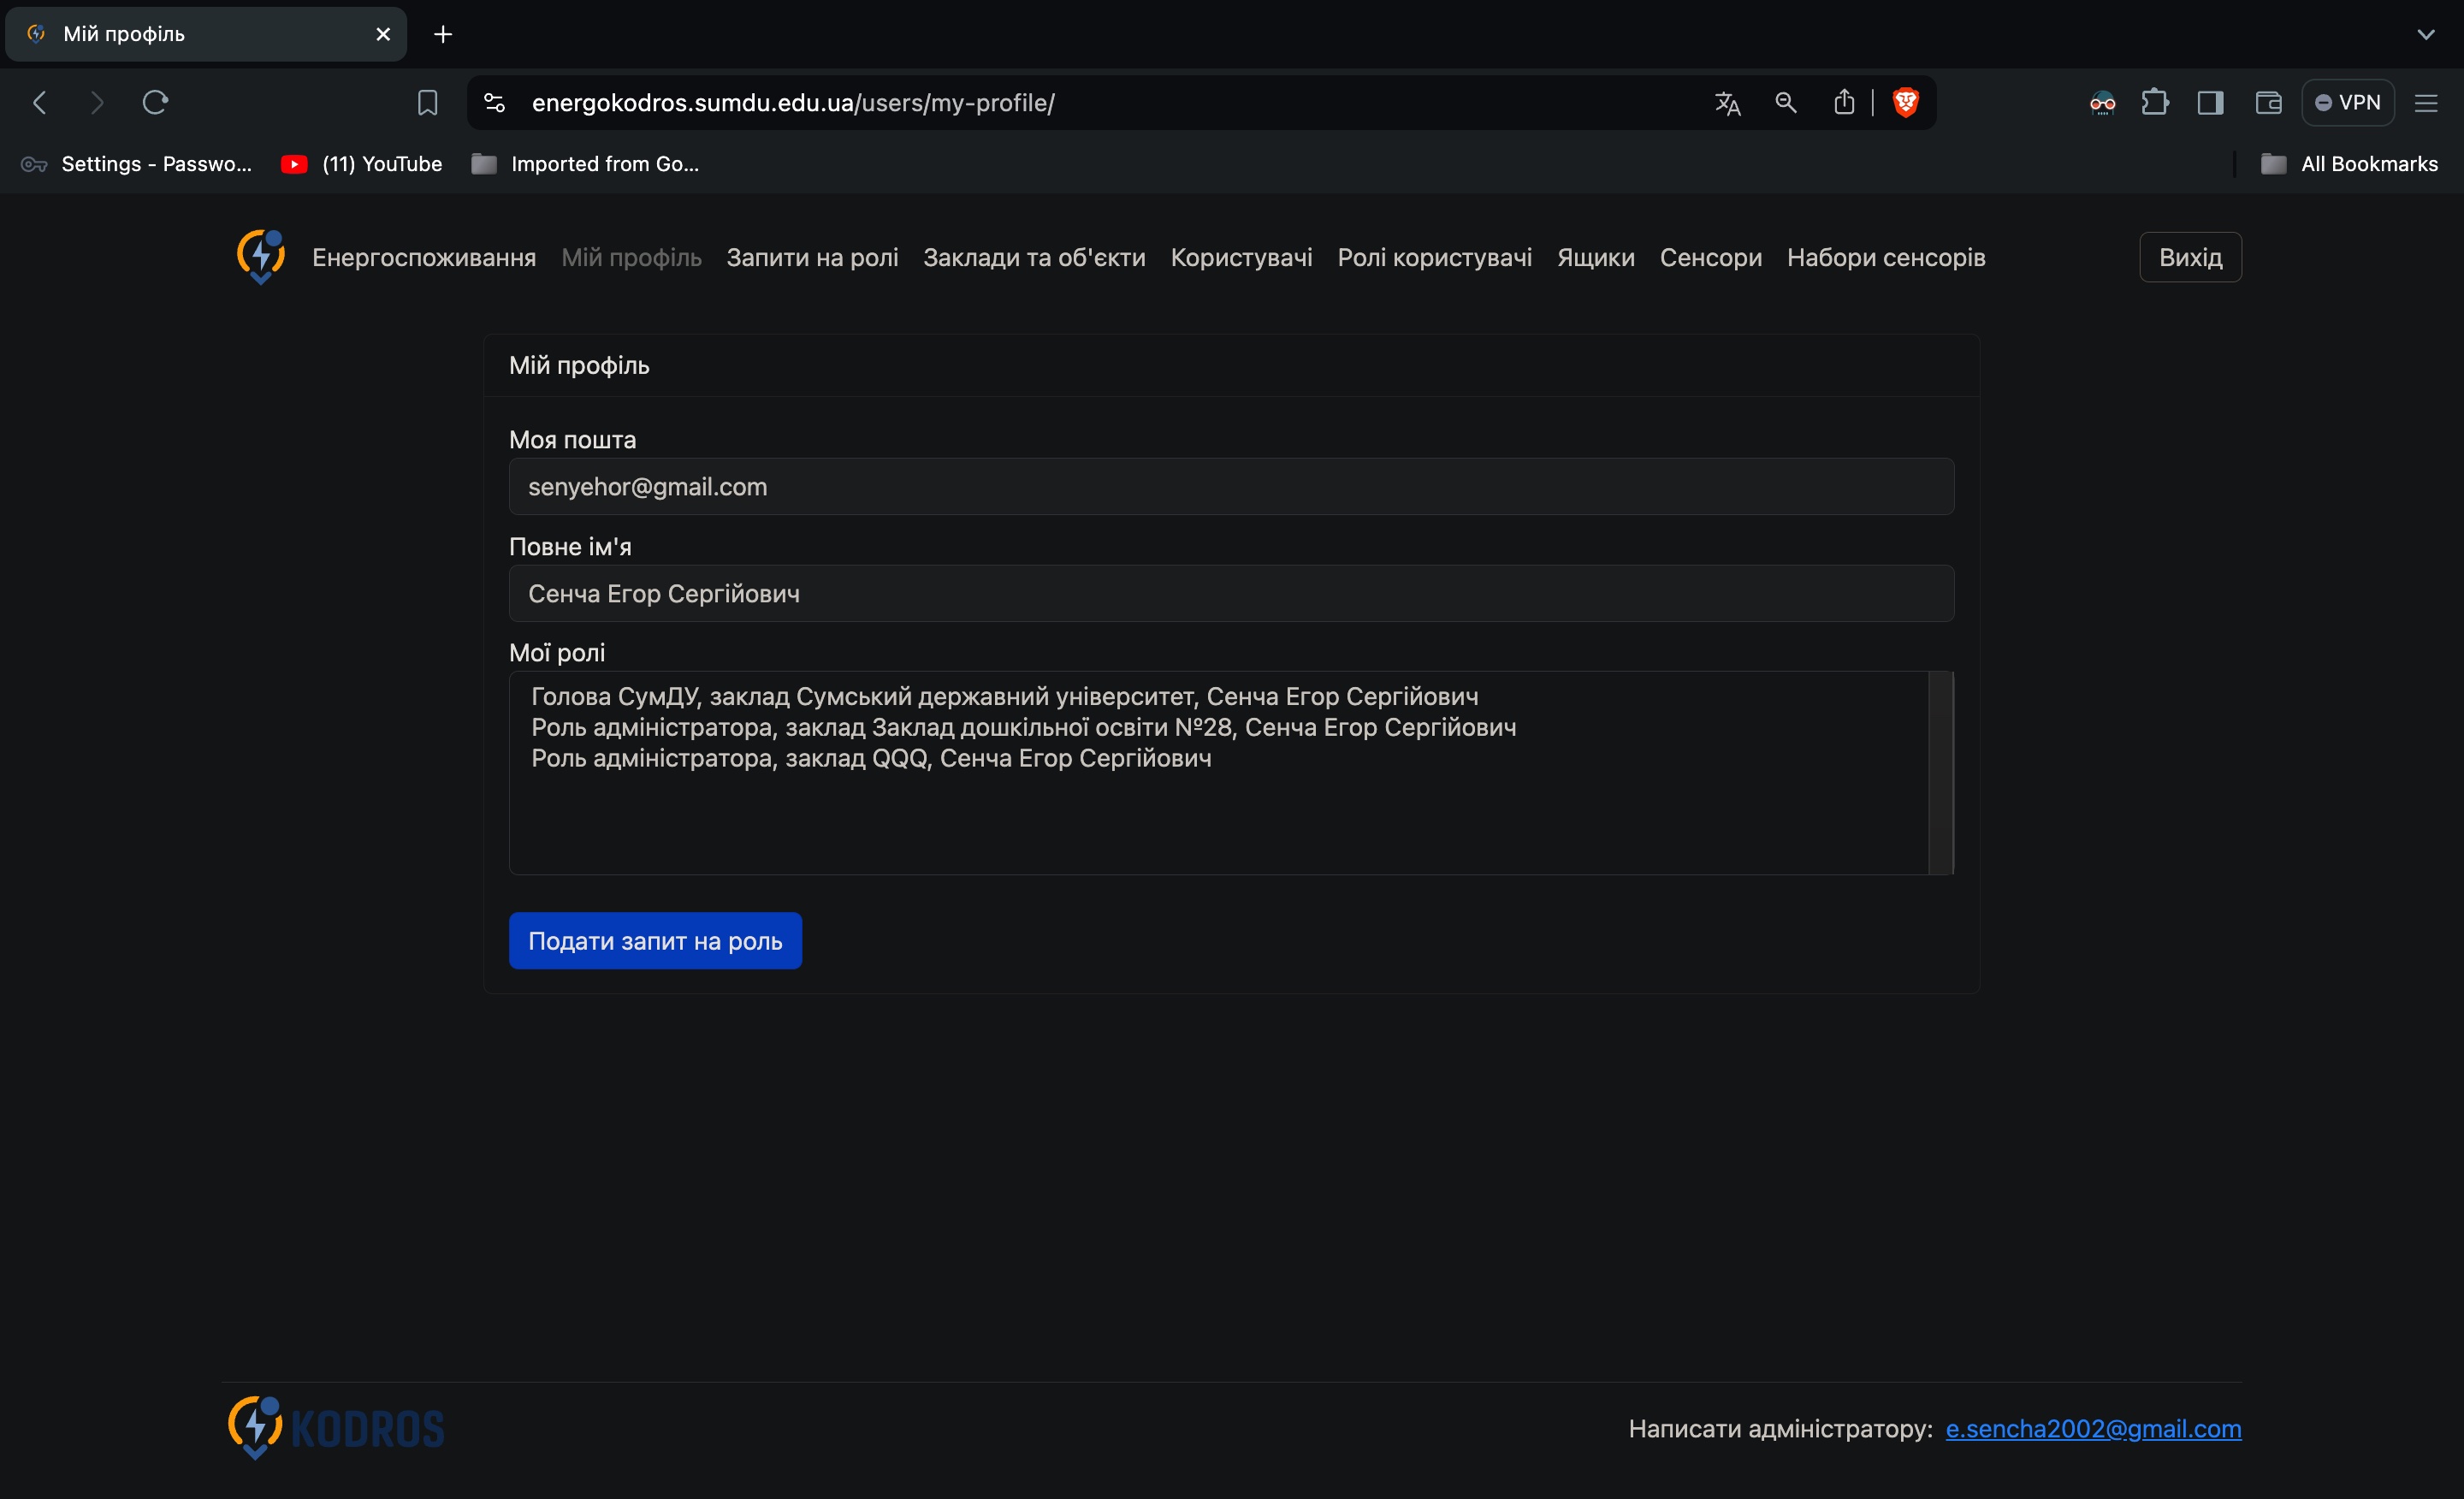Reload the page

point(155,102)
